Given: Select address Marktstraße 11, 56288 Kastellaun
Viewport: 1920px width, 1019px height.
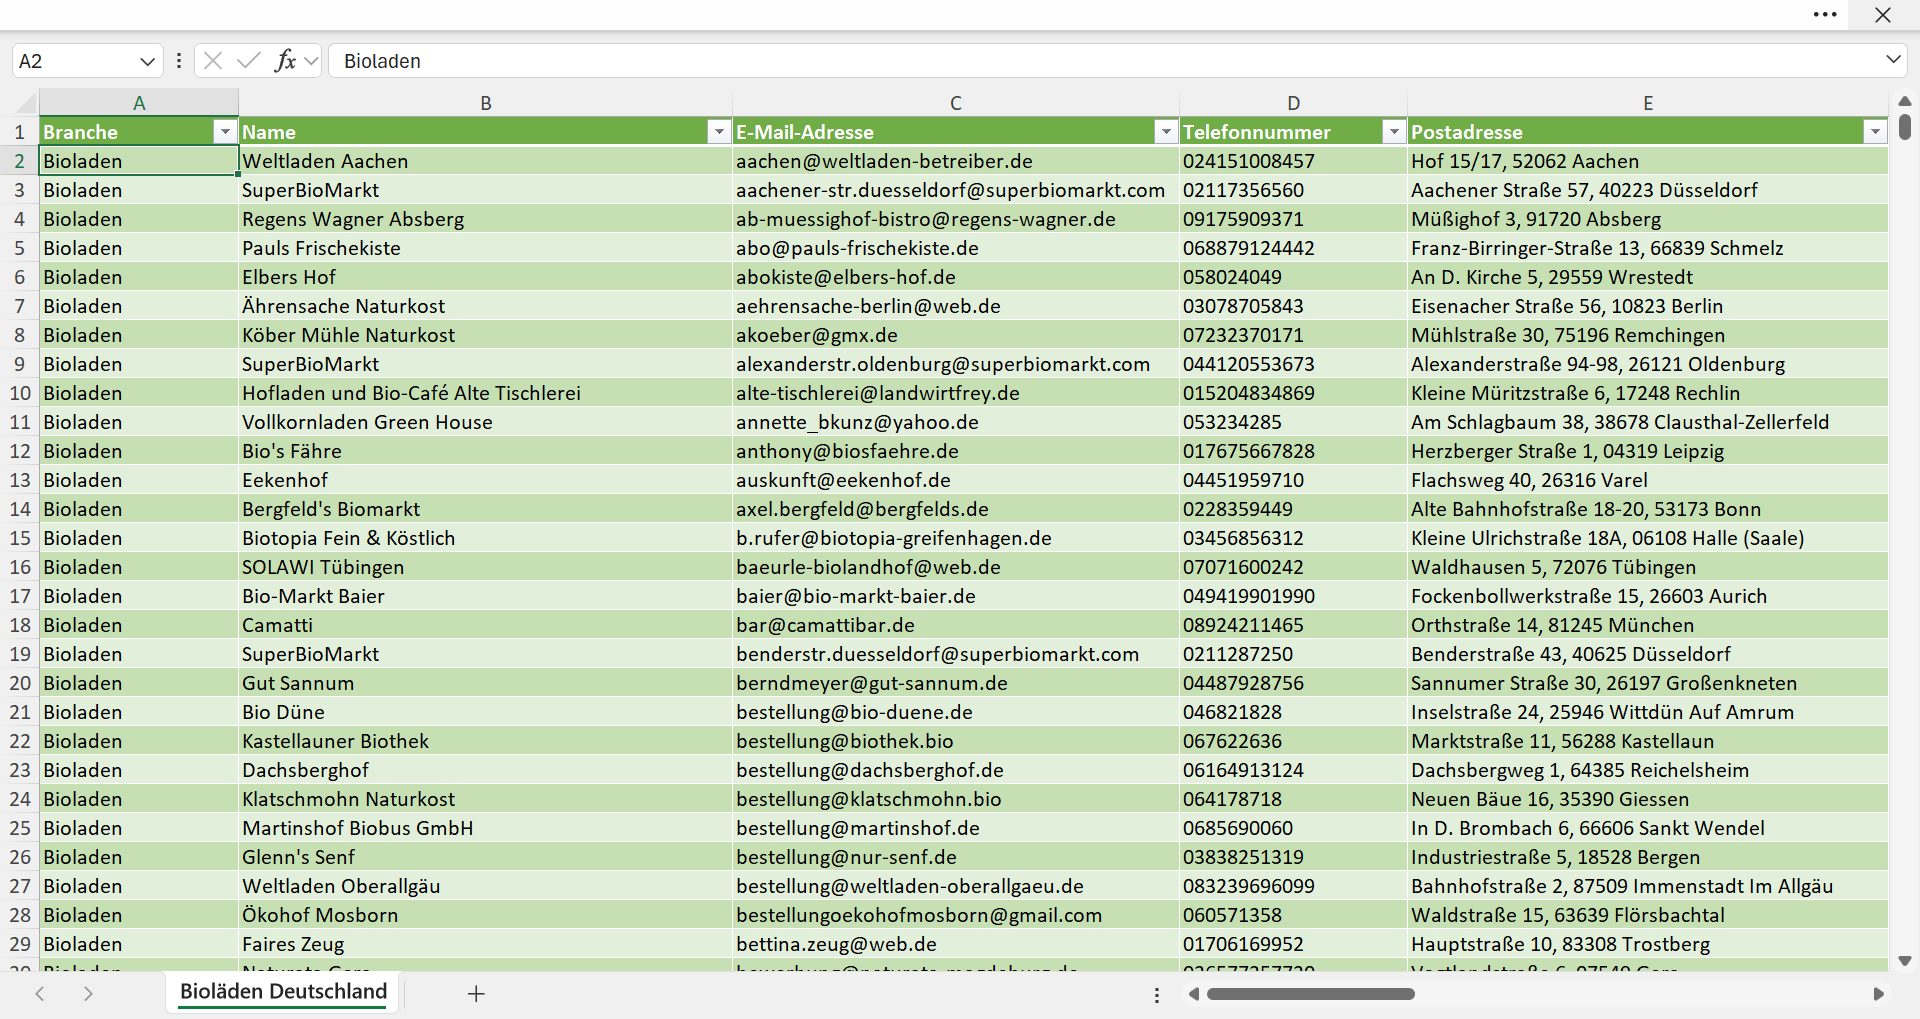Looking at the screenshot, I should pyautogui.click(x=1648, y=741).
